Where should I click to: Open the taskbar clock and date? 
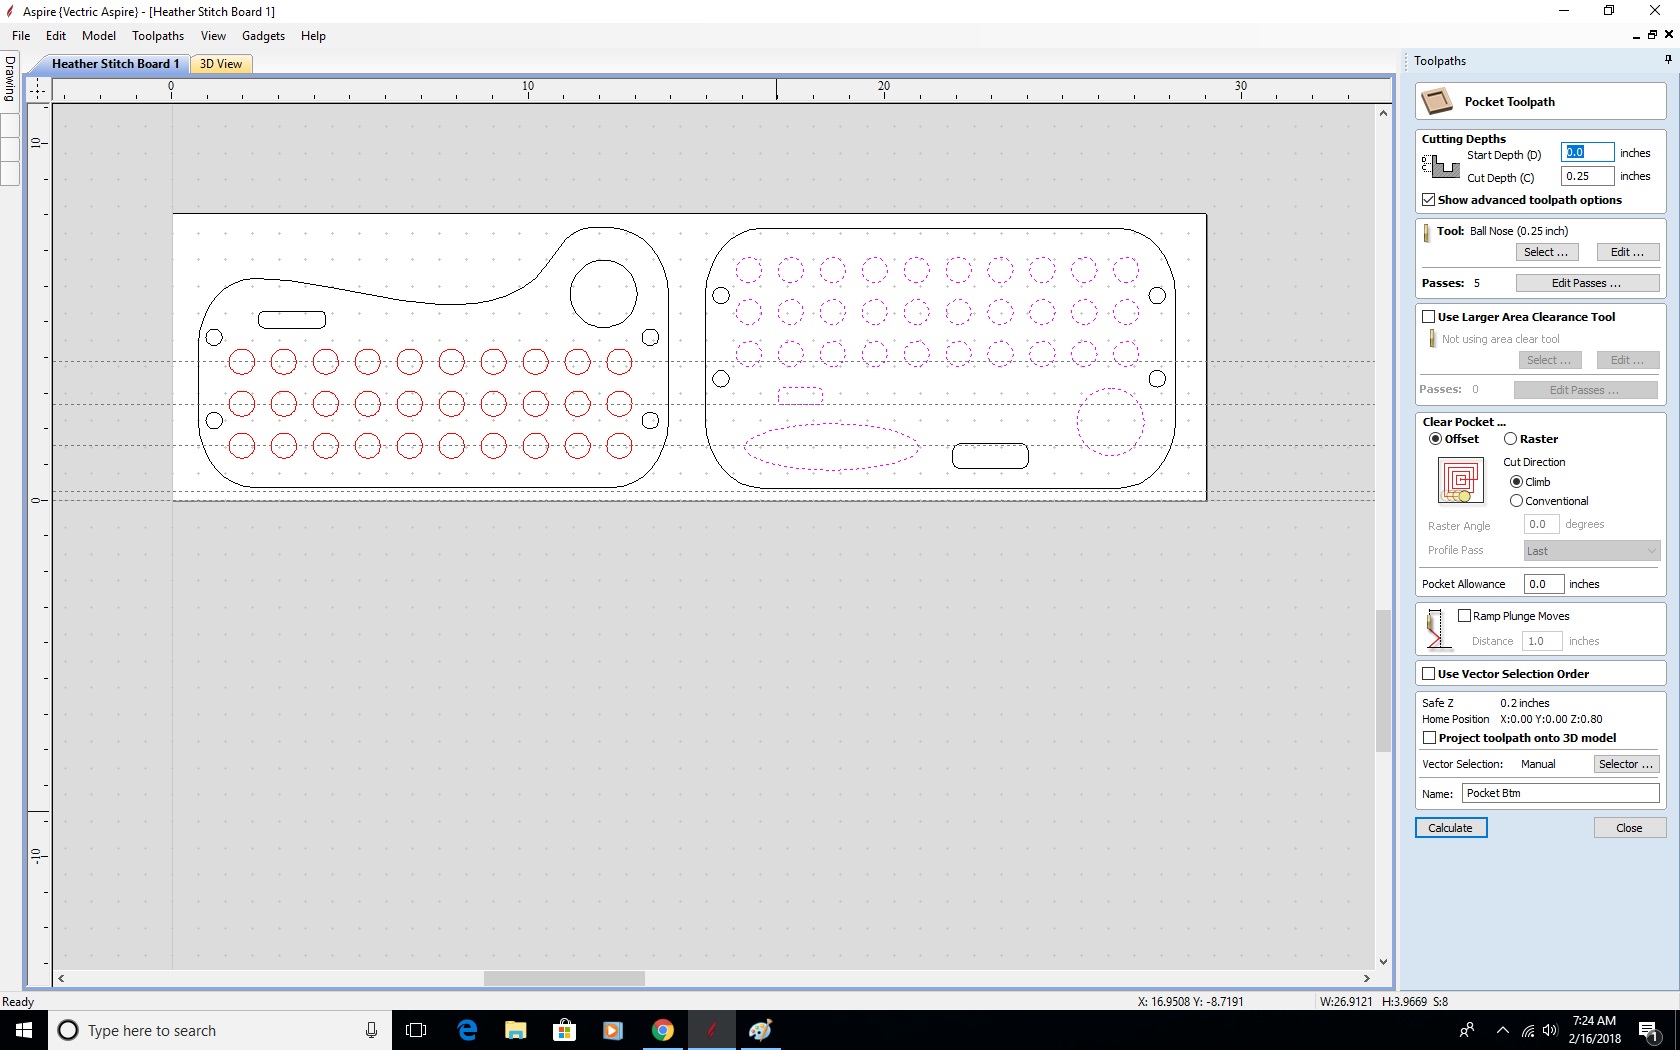(x=1594, y=1030)
